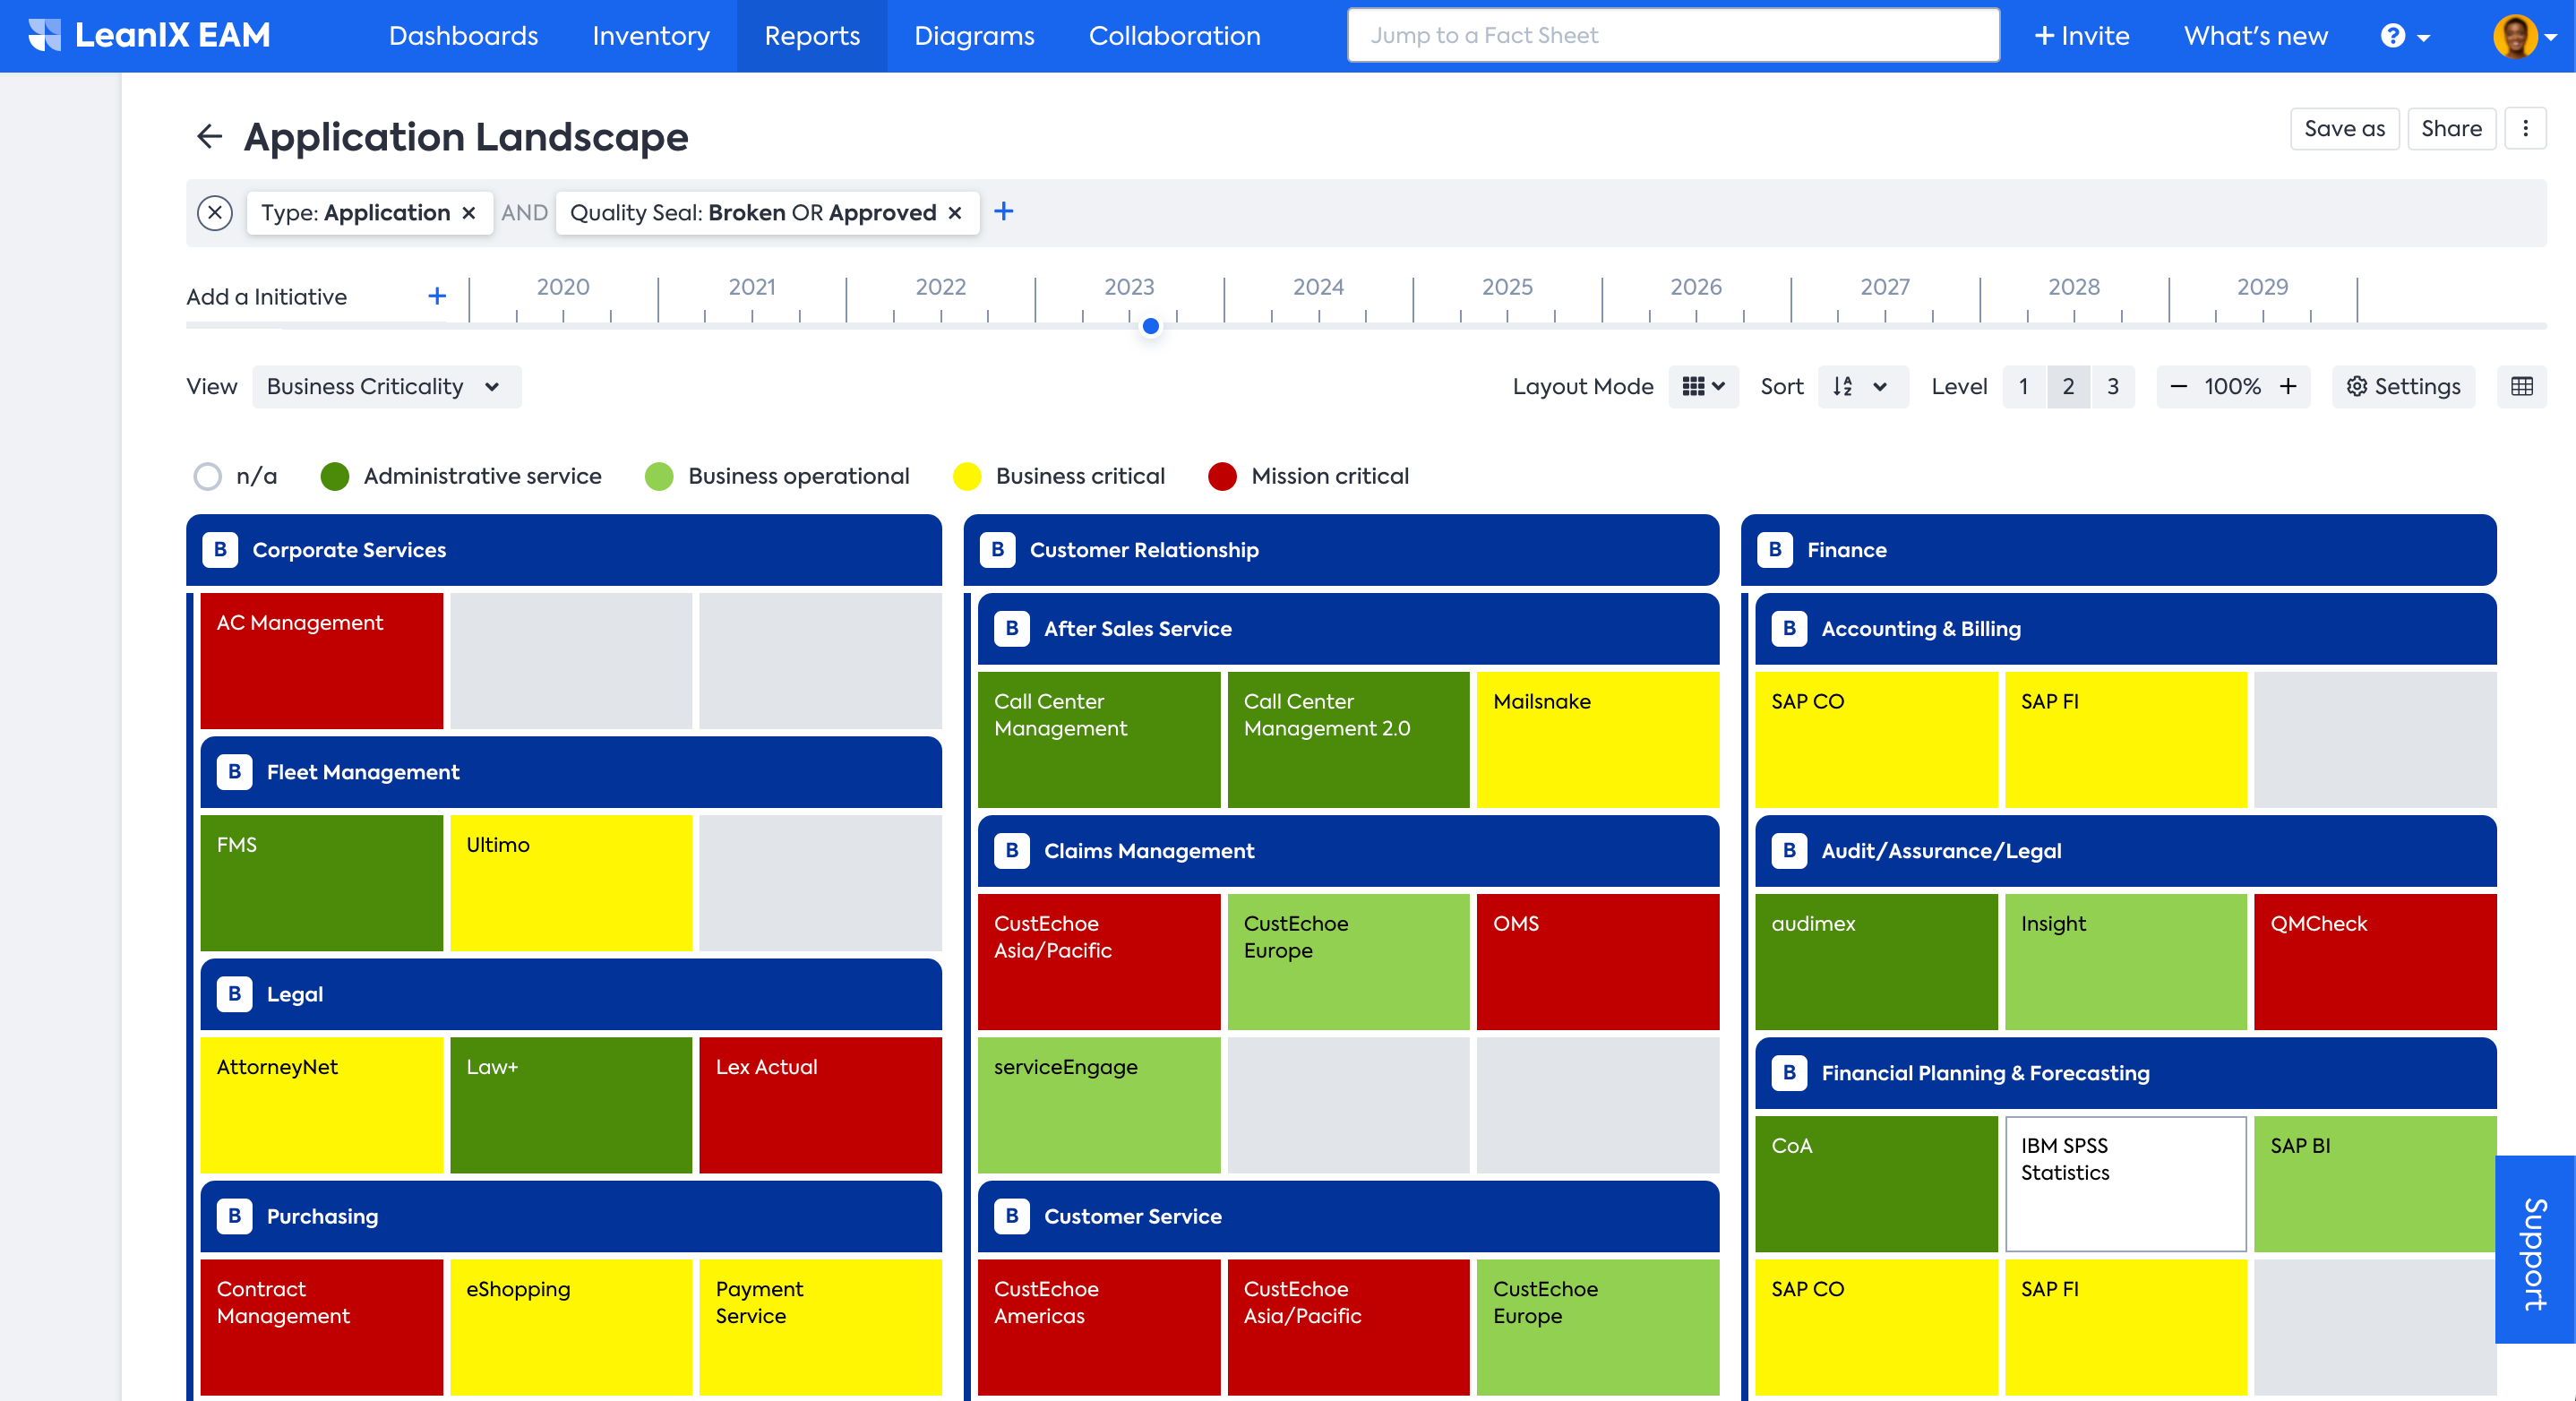Click the B icon of Fleet Management
2576x1401 pixels.
(x=234, y=772)
